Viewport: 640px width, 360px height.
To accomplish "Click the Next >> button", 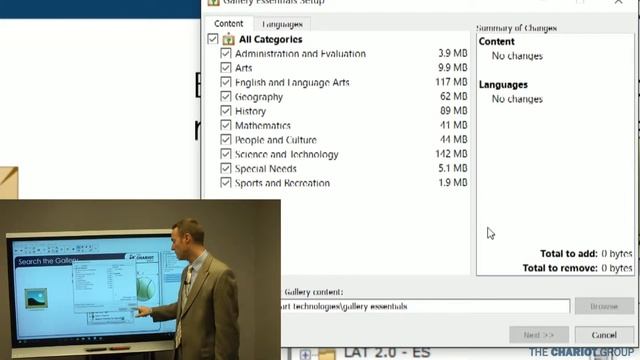I will click(x=539, y=335).
